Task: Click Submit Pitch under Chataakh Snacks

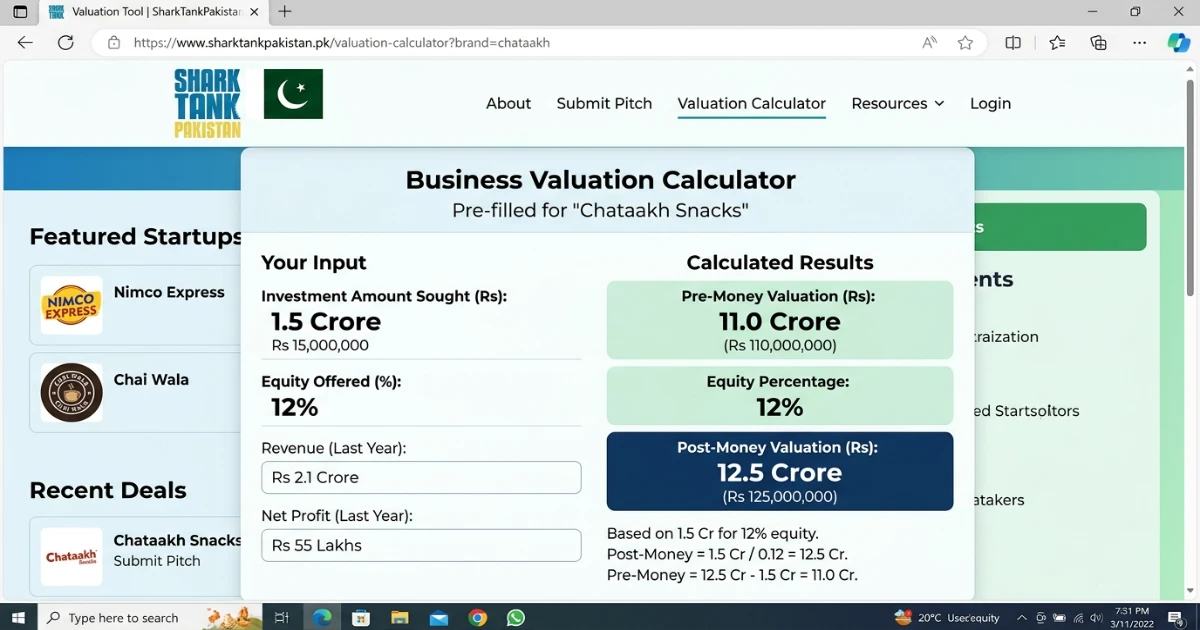Action: click(157, 561)
